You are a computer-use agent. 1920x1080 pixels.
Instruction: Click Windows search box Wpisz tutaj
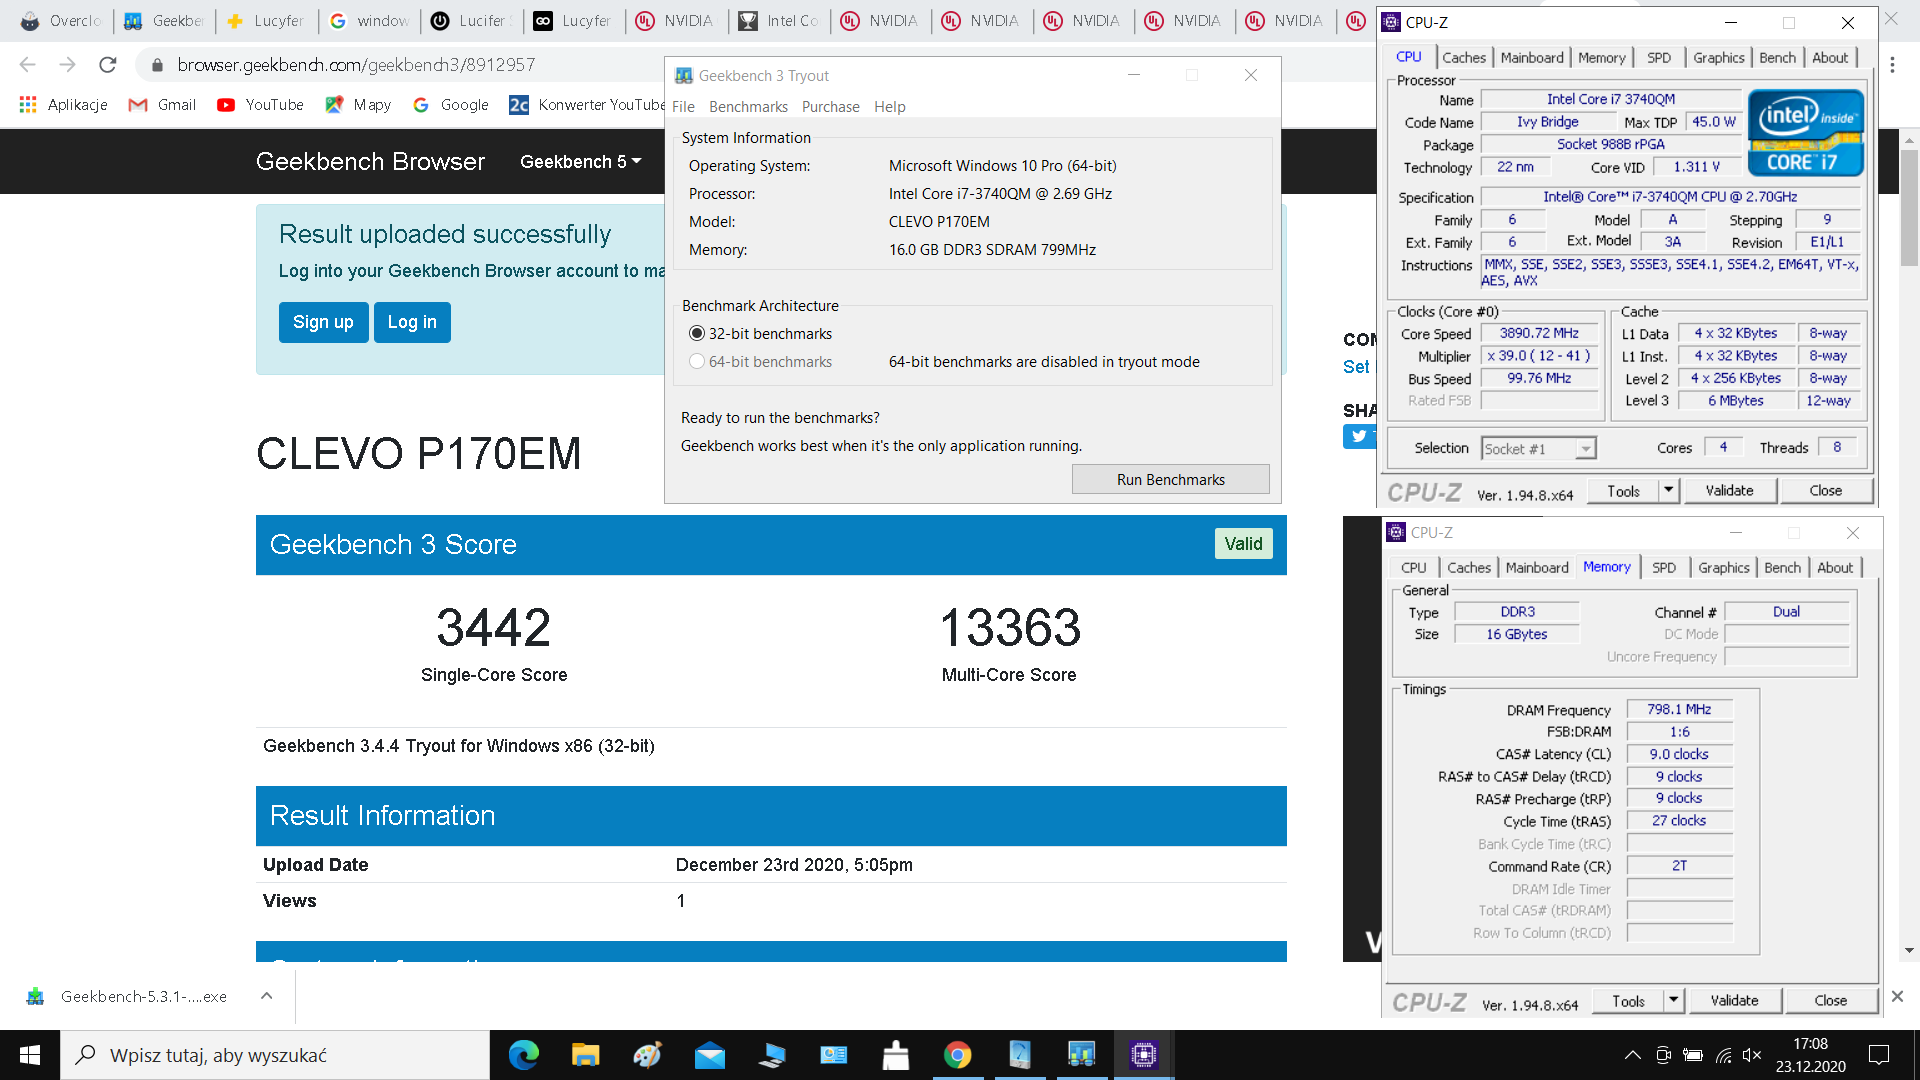pyautogui.click(x=275, y=1055)
